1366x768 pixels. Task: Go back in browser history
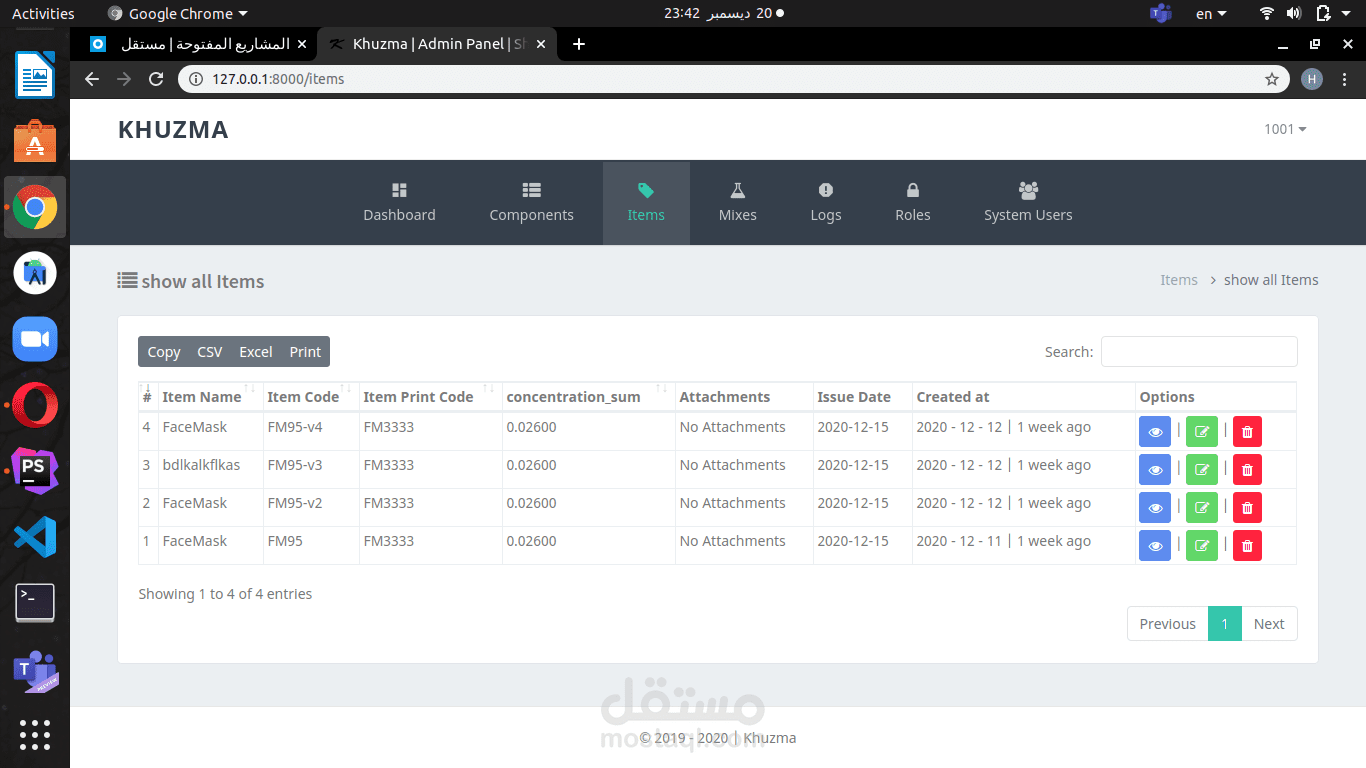point(92,79)
